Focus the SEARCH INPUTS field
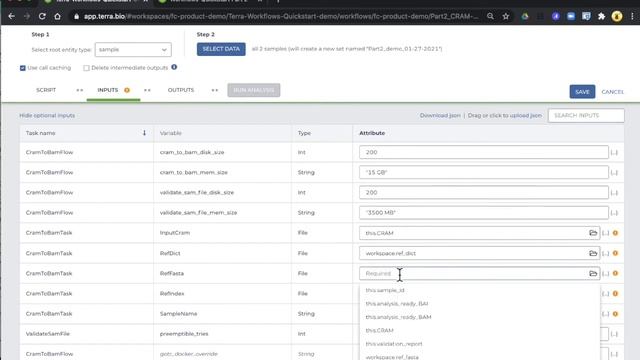Screen dimensions: 640x360 [x=586, y=116]
